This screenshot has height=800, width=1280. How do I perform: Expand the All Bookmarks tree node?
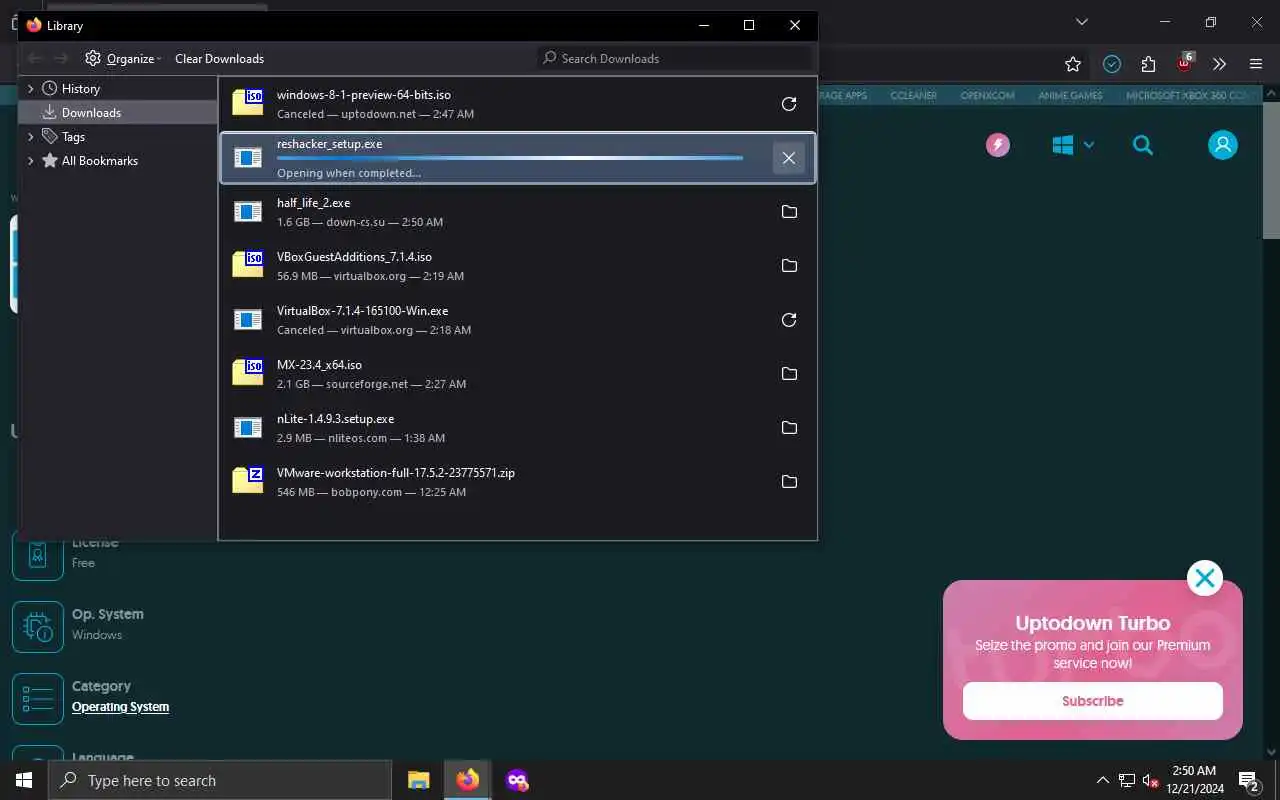pos(31,160)
